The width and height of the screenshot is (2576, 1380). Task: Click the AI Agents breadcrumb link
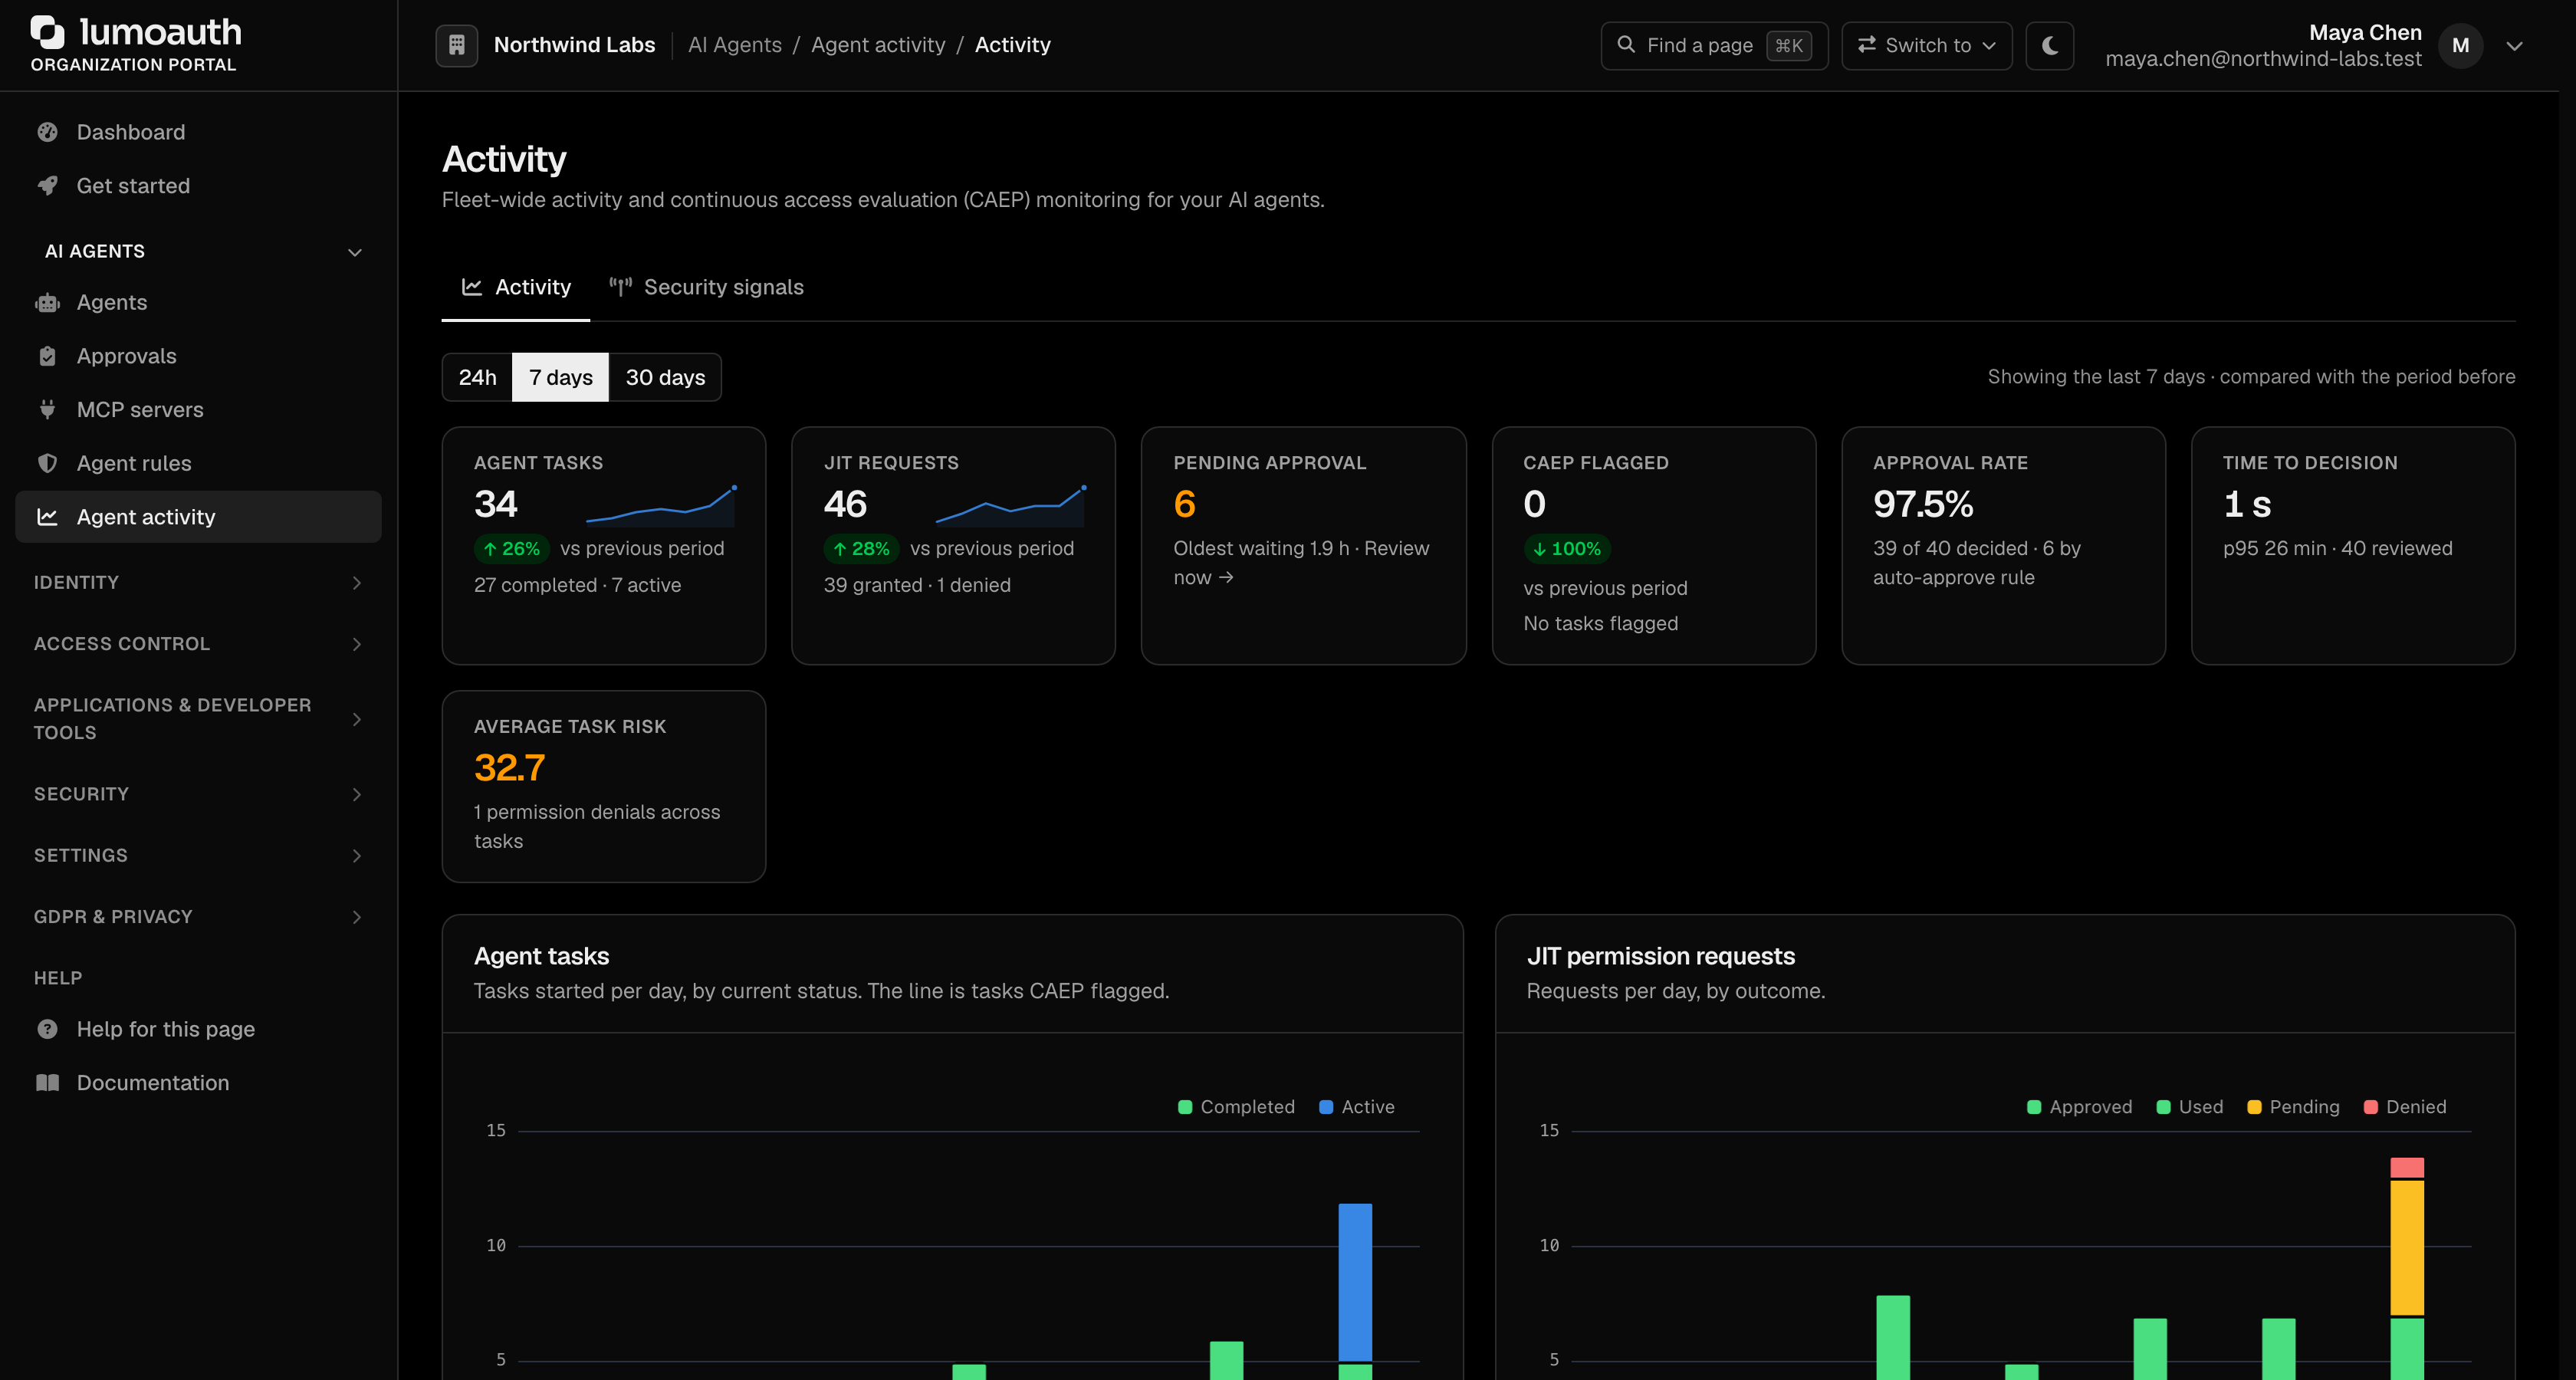click(x=735, y=45)
